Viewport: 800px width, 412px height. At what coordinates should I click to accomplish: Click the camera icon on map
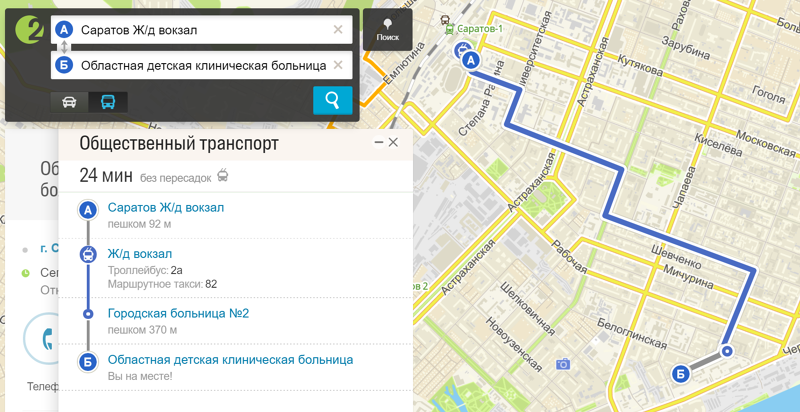click(563, 364)
